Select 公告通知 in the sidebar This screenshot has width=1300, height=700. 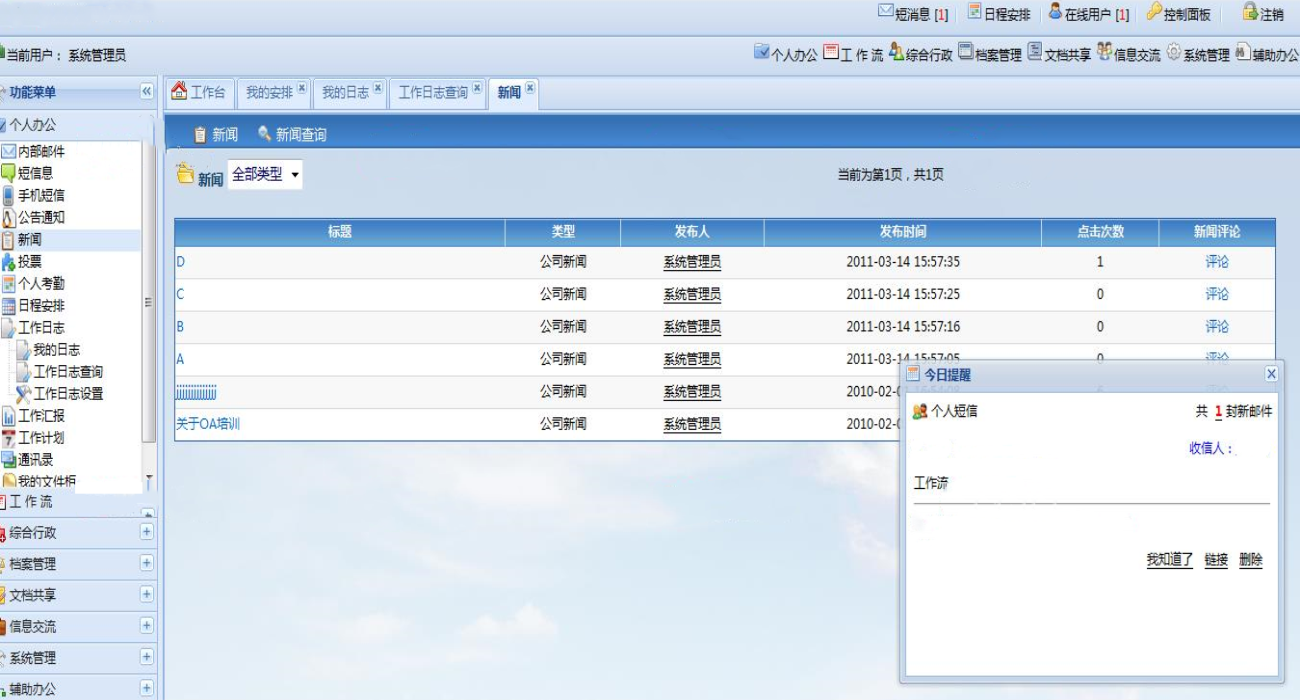(40, 218)
